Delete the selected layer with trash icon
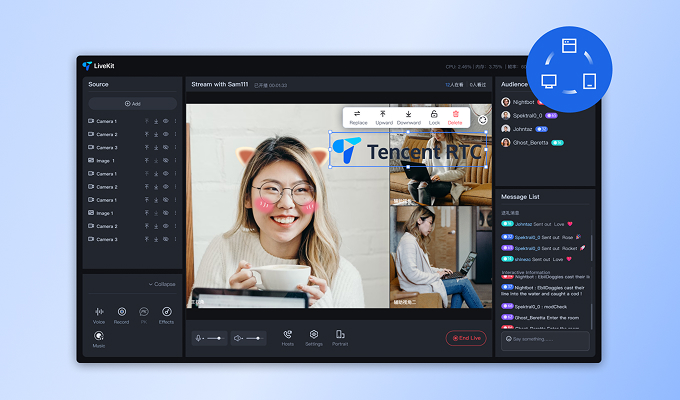The image size is (680, 400). (455, 117)
